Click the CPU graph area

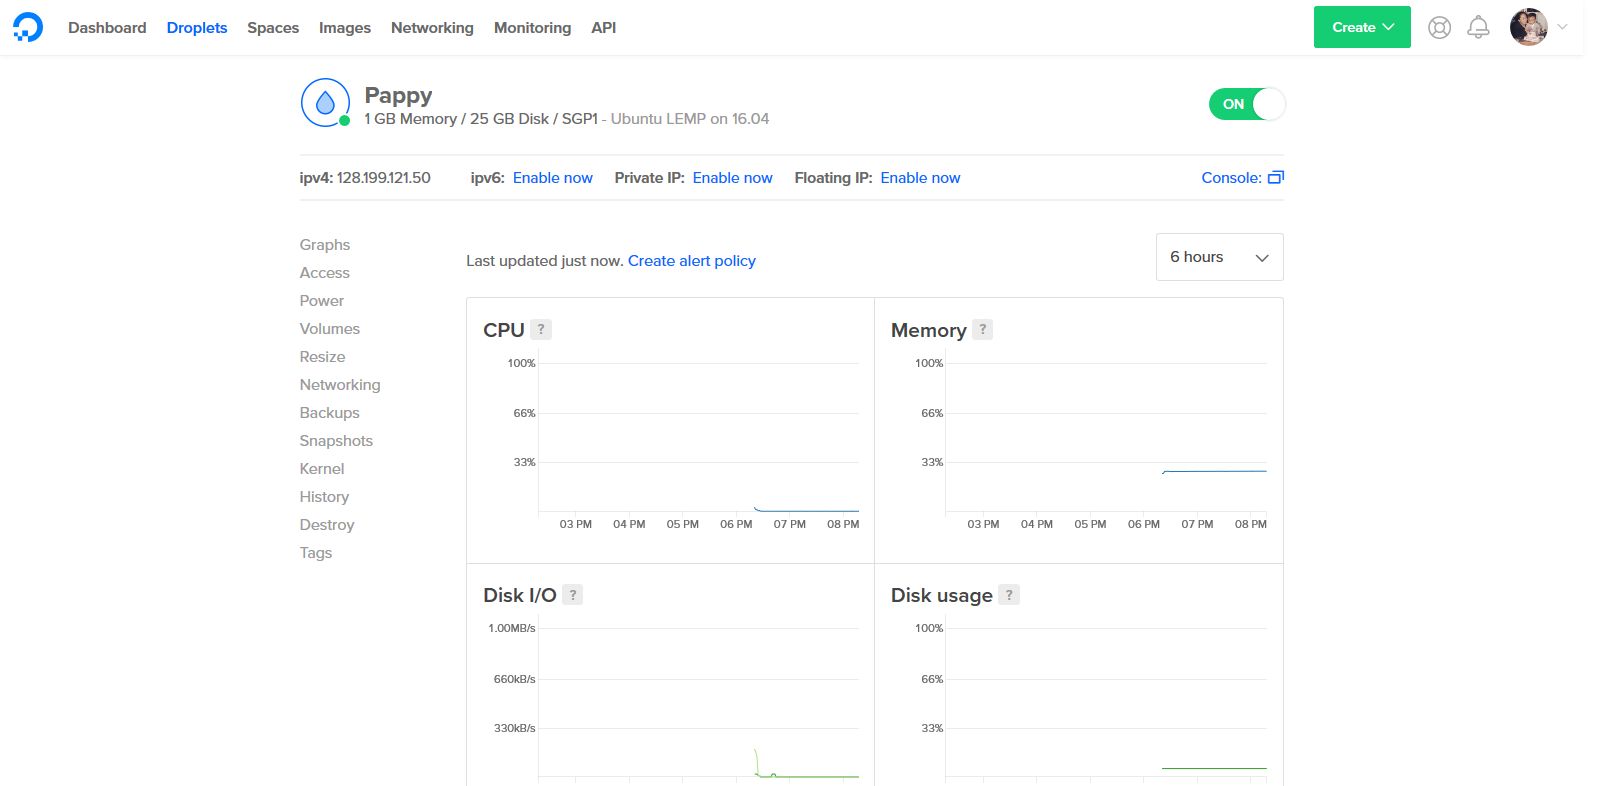(x=699, y=437)
